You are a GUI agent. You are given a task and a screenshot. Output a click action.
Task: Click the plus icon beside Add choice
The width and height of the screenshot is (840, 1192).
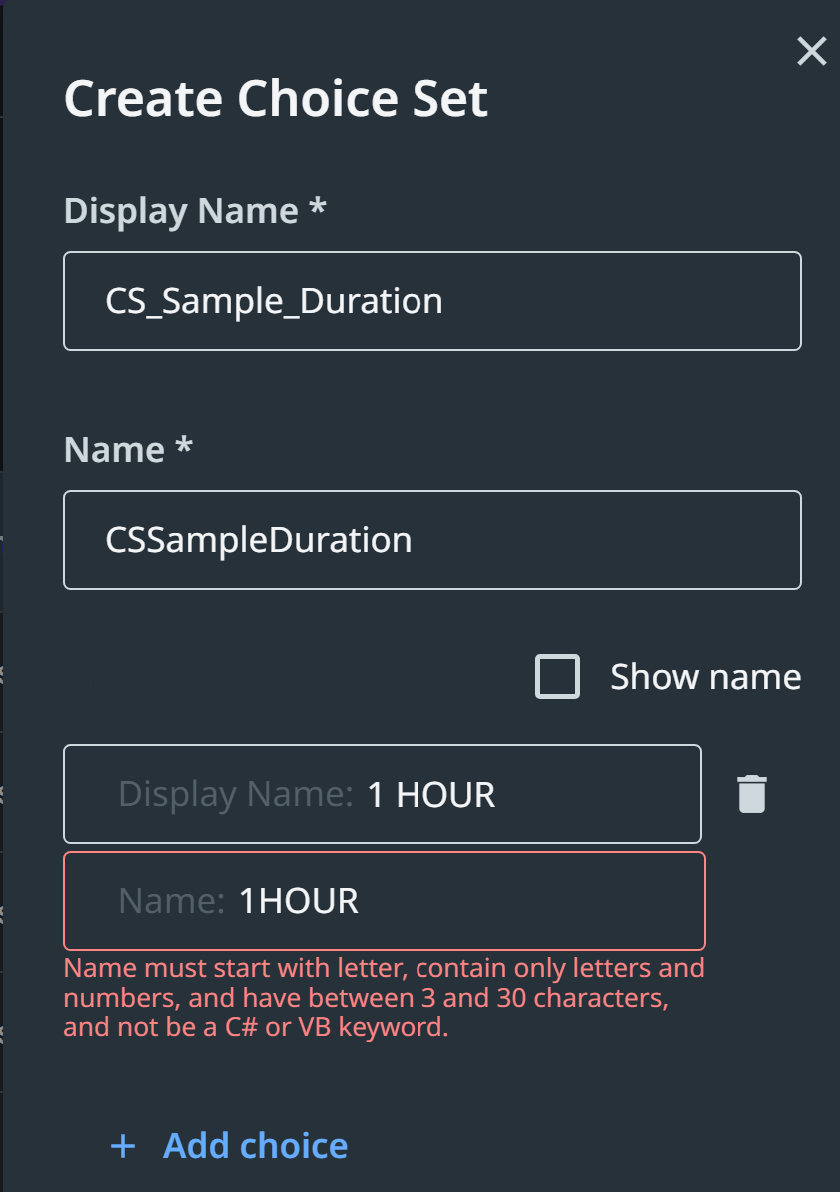[x=122, y=1145]
